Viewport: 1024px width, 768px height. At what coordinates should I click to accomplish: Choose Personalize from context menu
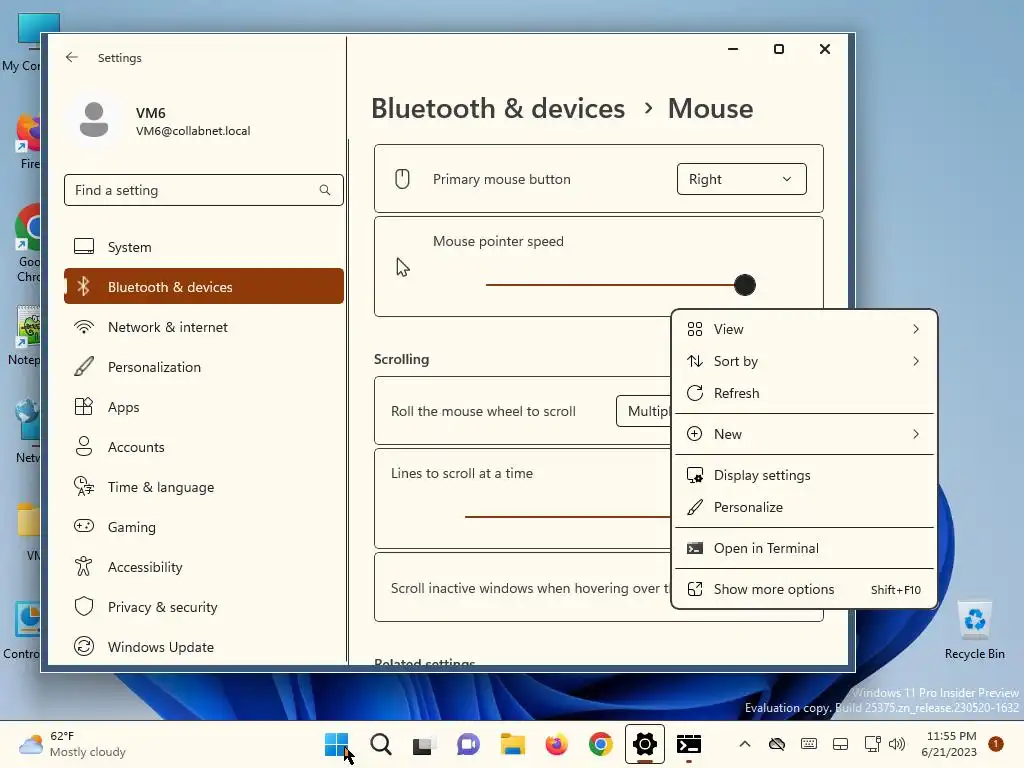point(805,507)
